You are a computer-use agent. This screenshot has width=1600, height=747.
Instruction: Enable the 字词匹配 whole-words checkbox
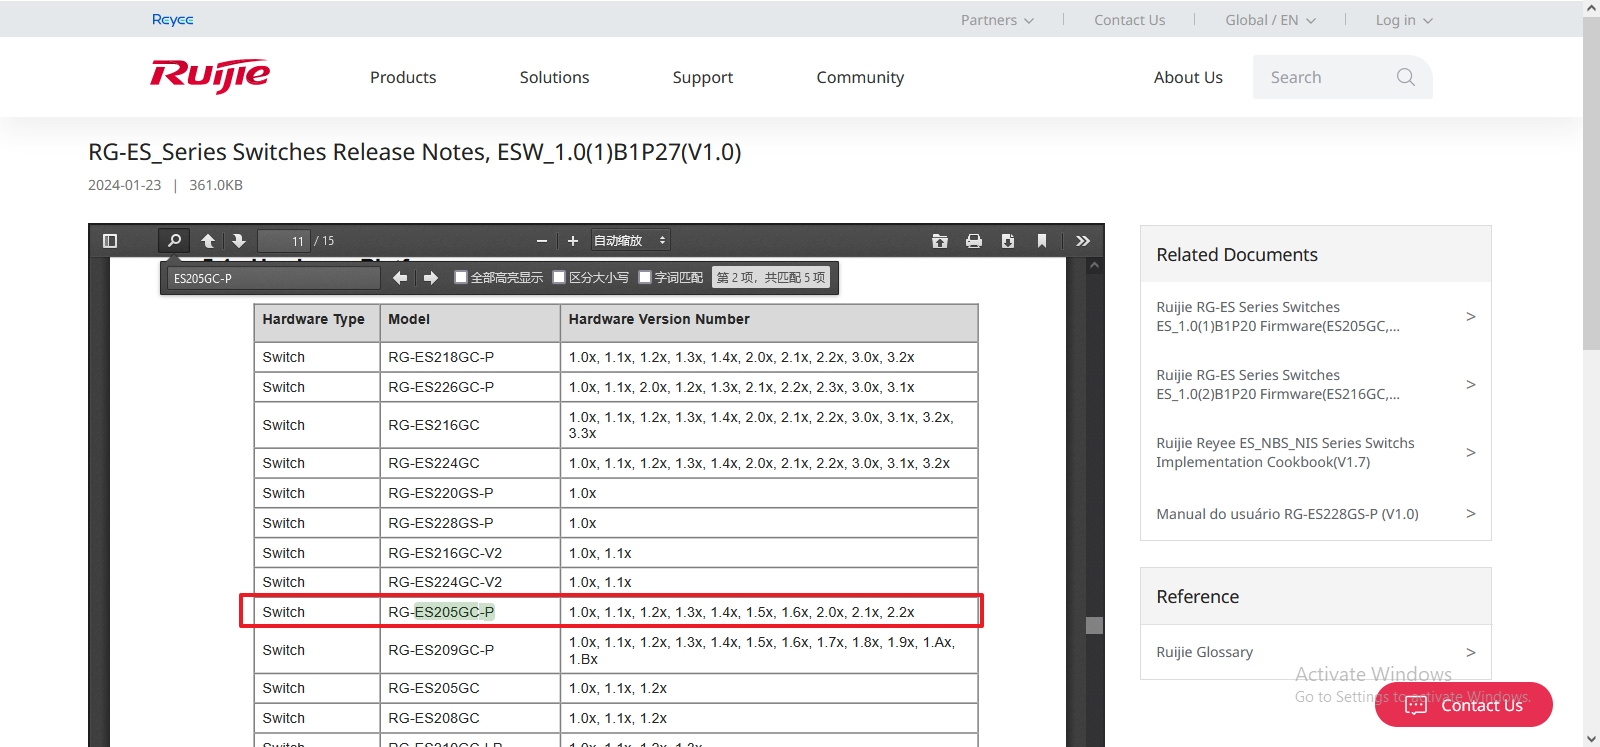645,278
